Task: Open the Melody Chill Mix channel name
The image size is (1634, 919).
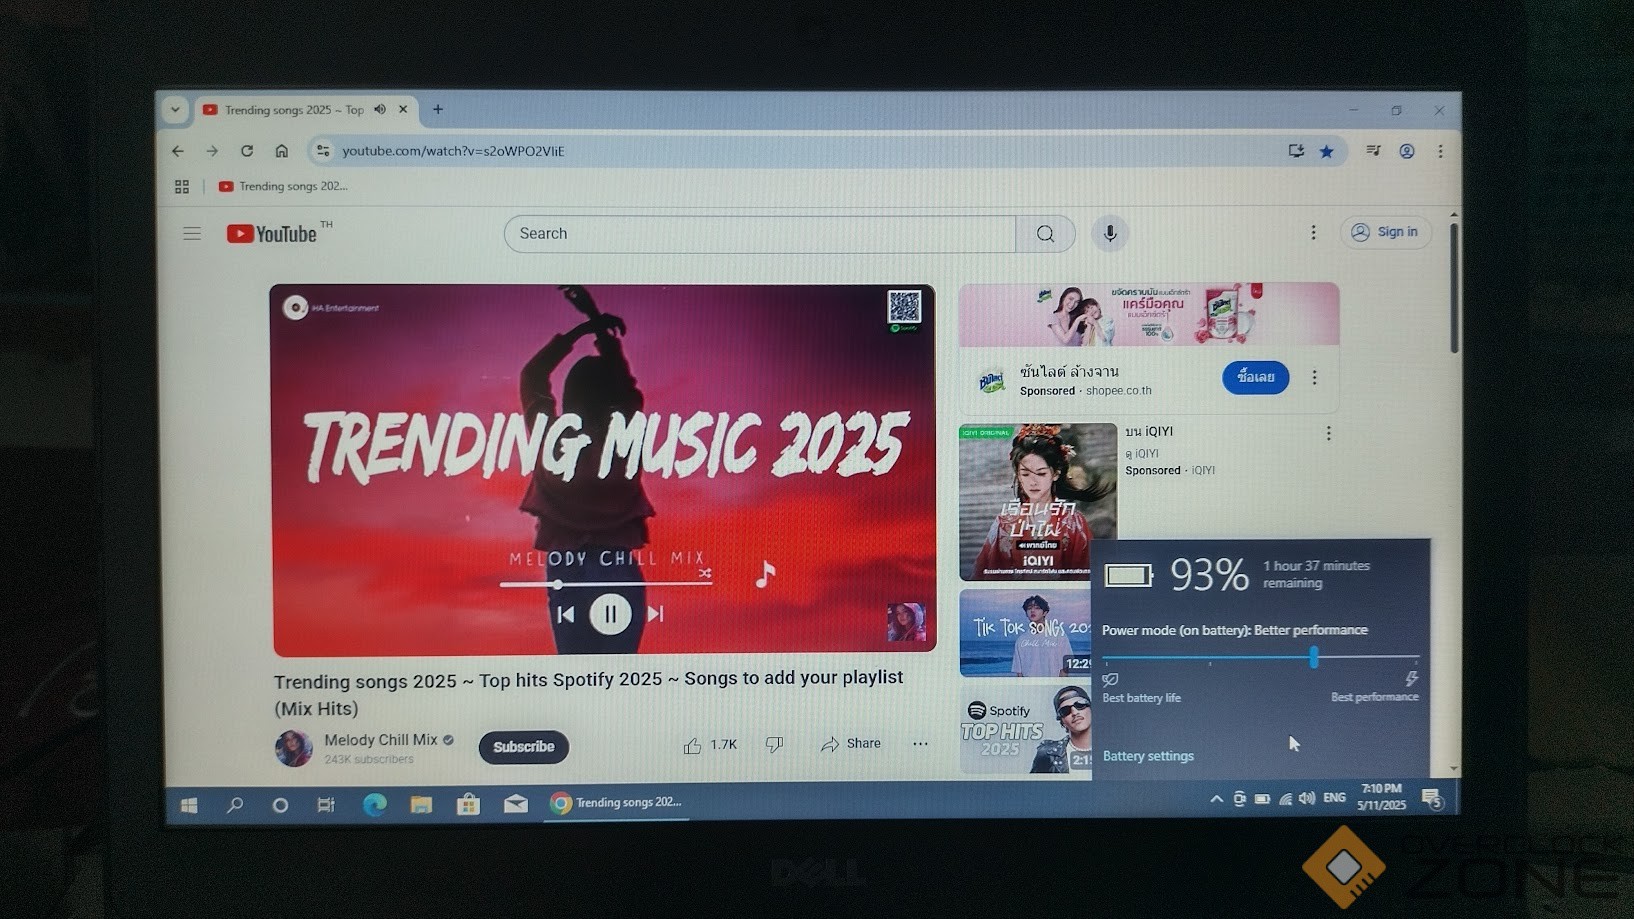Action: point(381,740)
